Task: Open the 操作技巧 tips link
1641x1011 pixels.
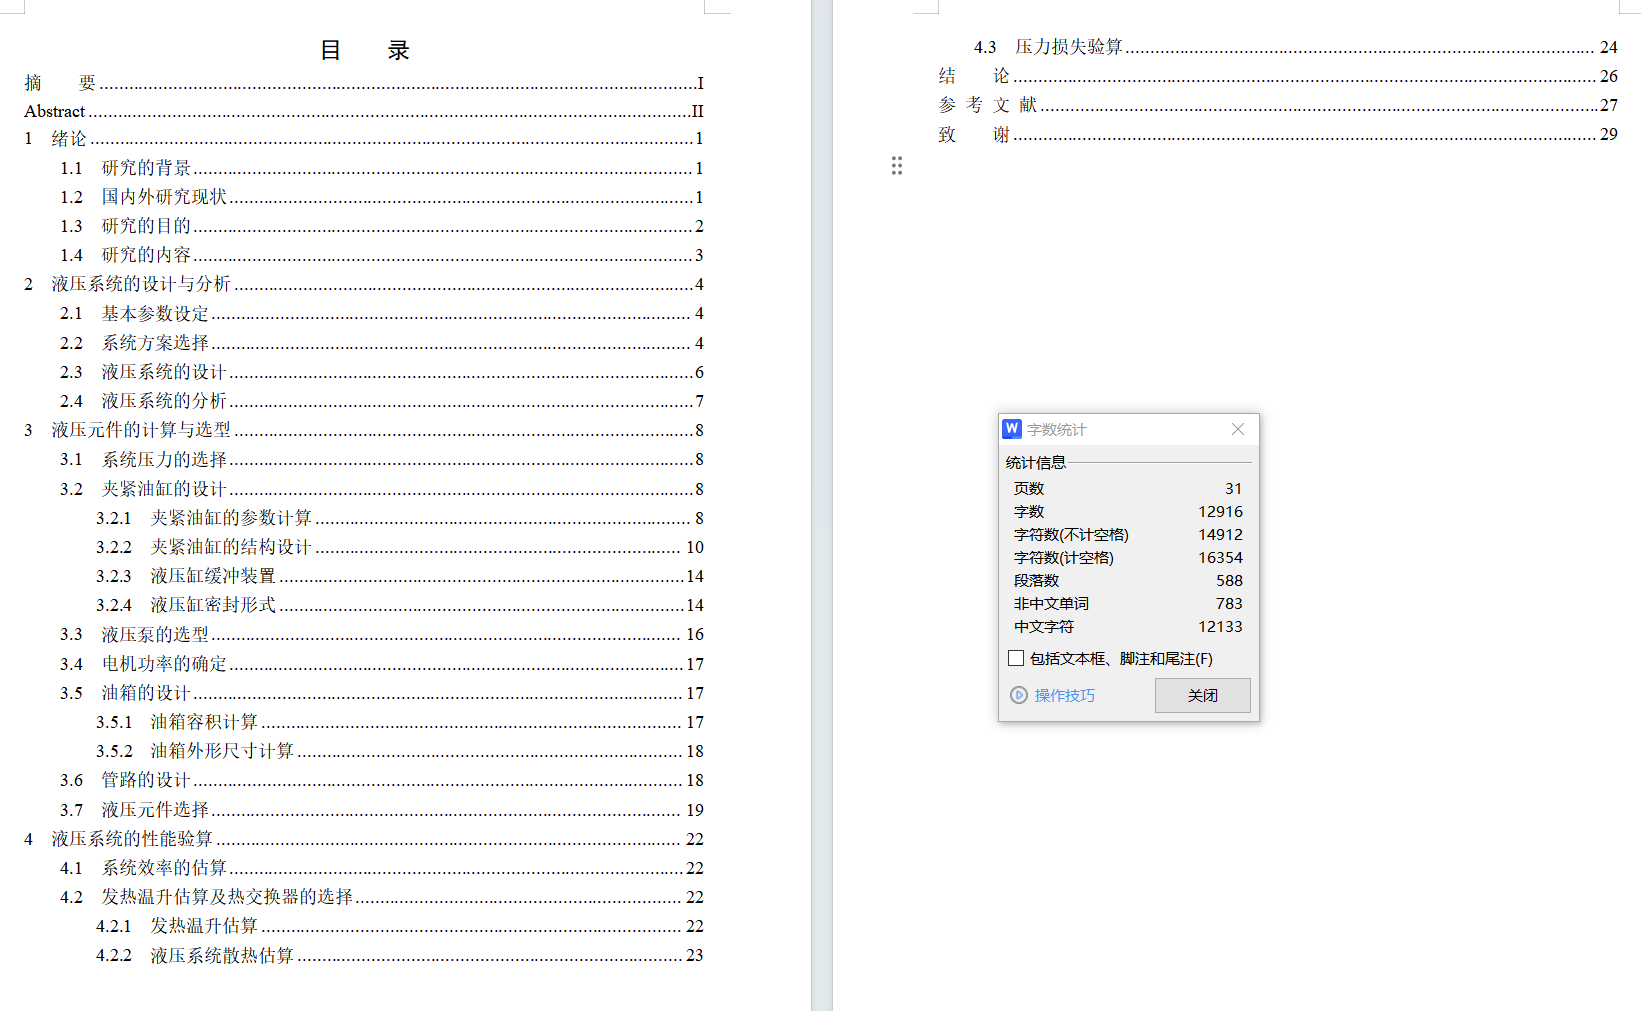Action: coord(1063,695)
